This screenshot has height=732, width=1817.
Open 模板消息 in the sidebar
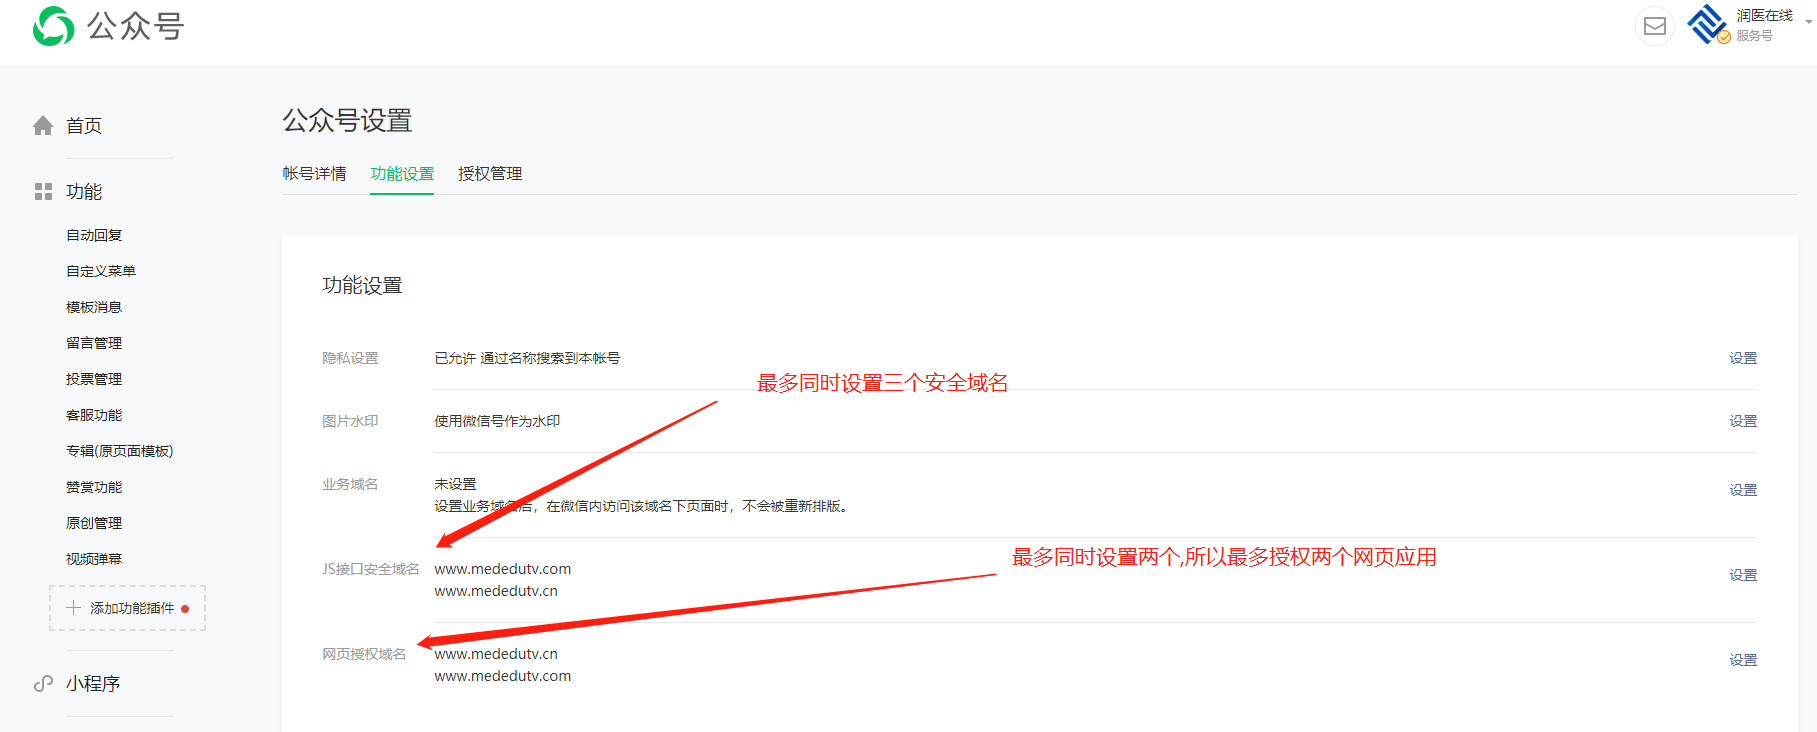tap(94, 307)
